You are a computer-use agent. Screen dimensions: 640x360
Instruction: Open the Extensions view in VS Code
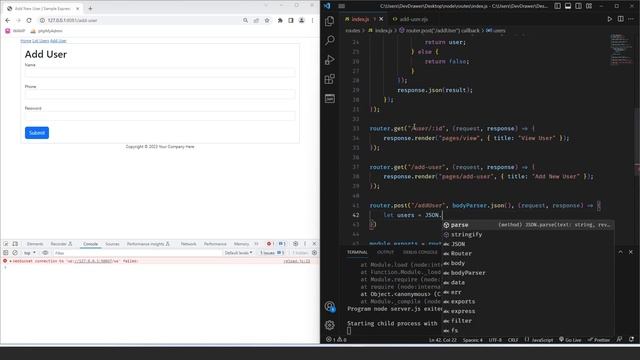point(329,79)
